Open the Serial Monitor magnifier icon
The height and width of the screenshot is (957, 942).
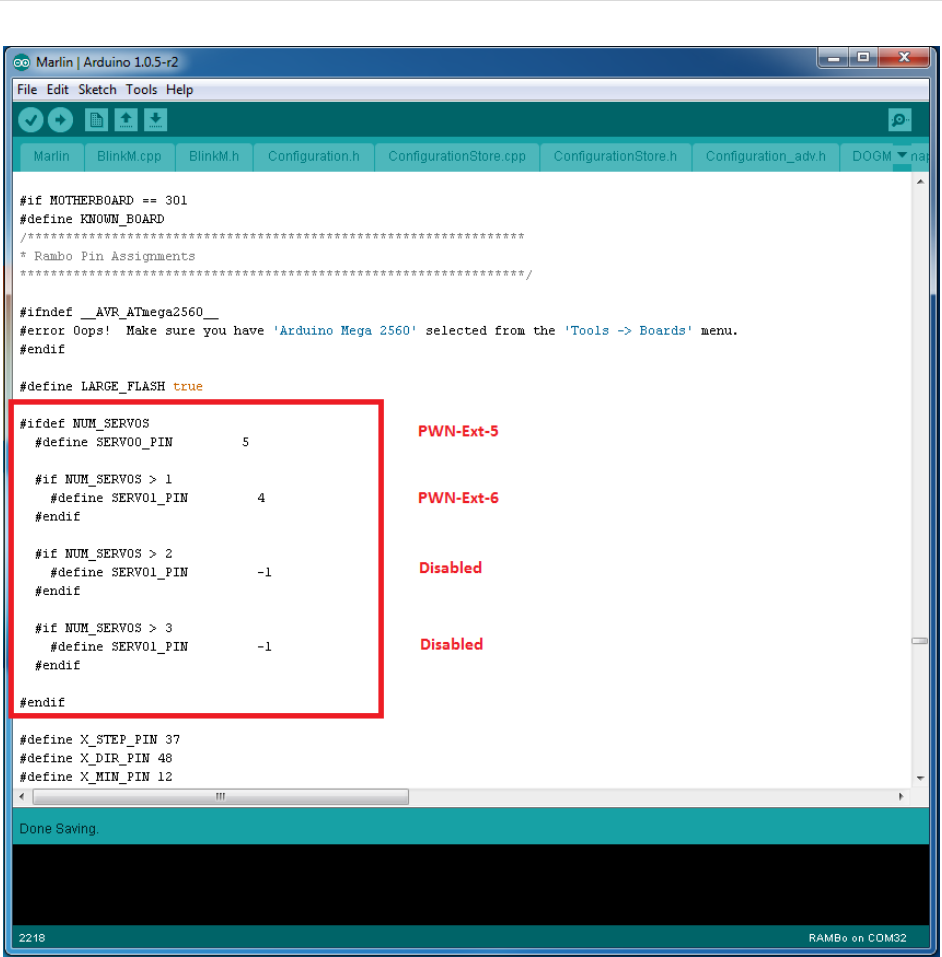pyautogui.click(x=899, y=120)
